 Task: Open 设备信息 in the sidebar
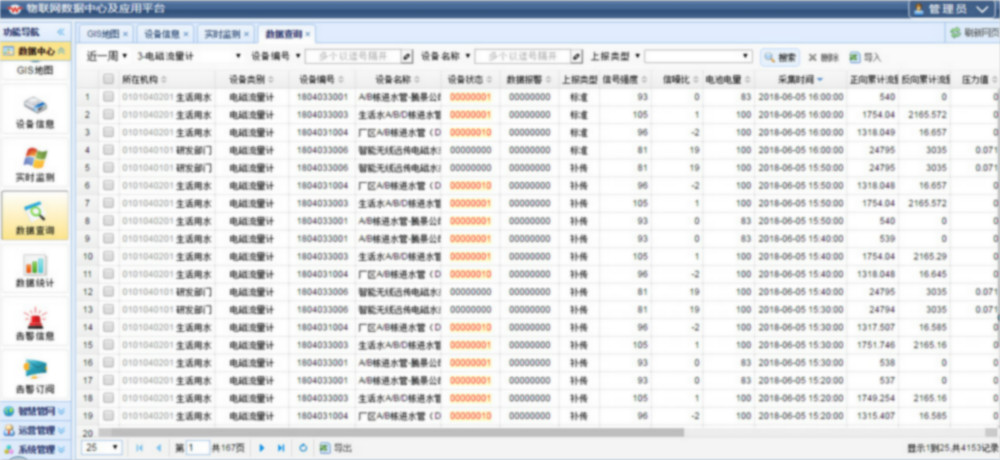pos(35,111)
